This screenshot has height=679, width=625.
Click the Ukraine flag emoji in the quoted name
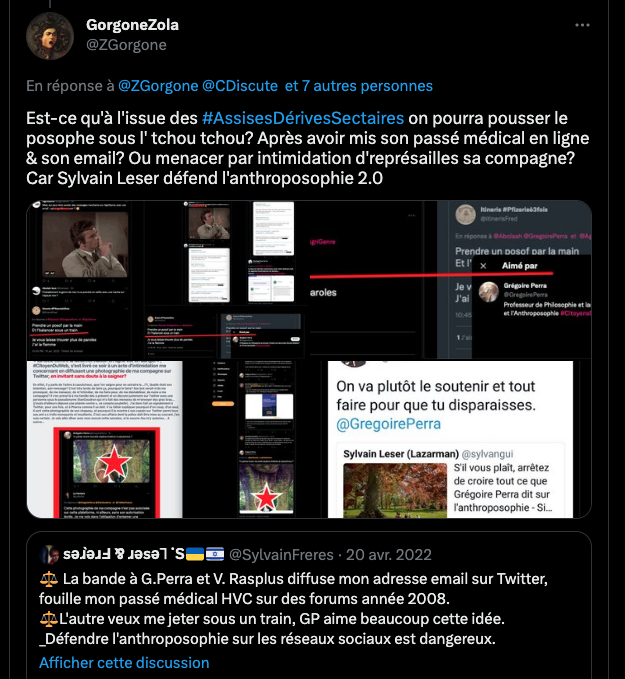(x=194, y=555)
